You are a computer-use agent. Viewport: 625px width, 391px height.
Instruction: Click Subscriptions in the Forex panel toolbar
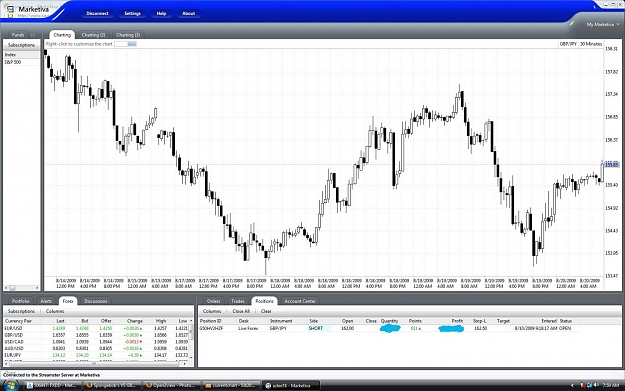pyautogui.click(x=22, y=311)
